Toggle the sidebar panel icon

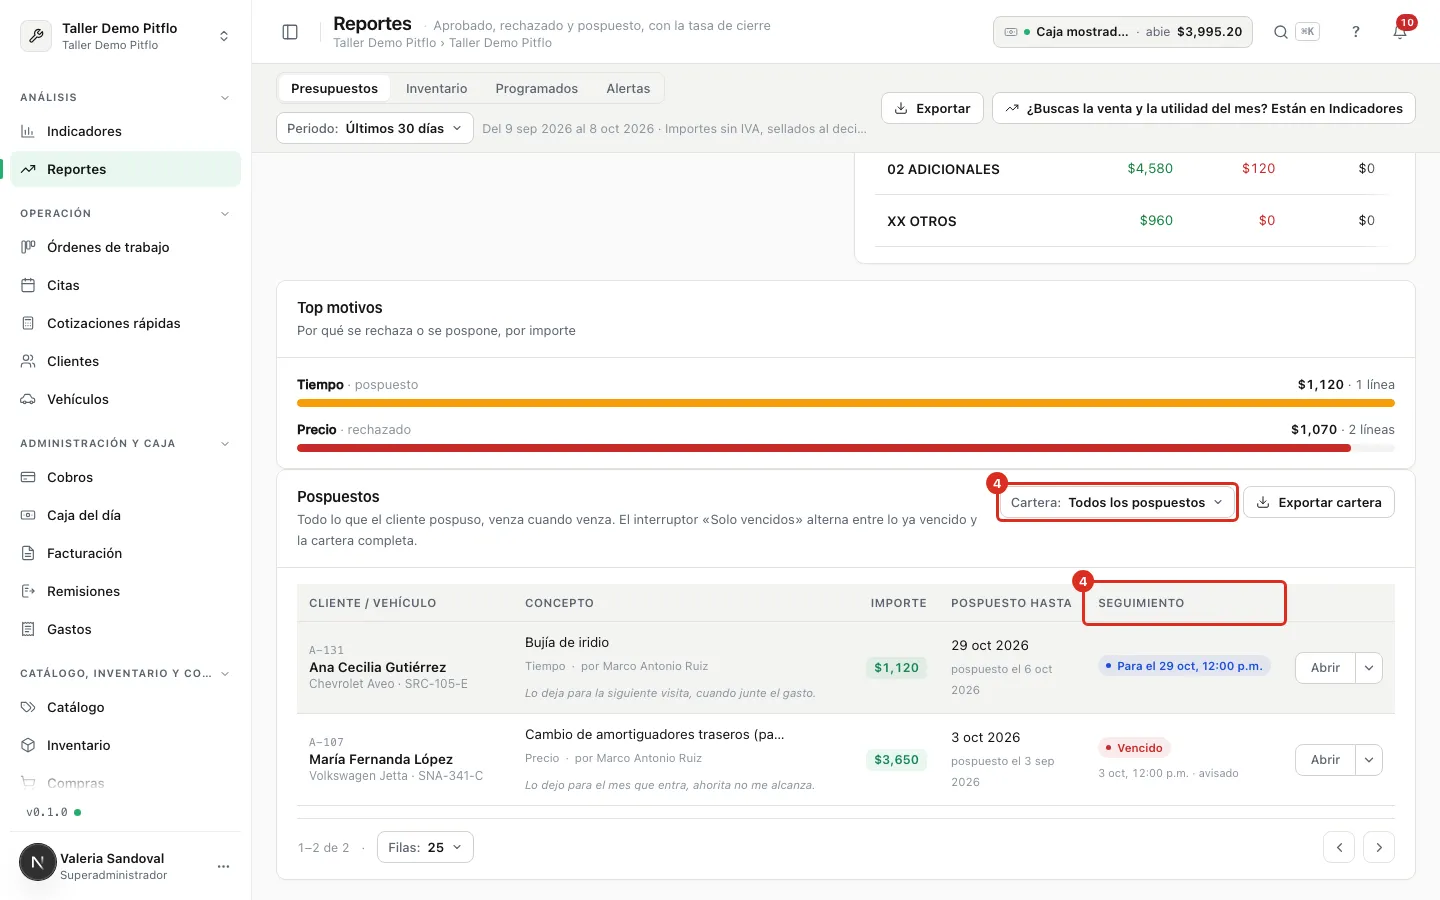pyautogui.click(x=290, y=32)
